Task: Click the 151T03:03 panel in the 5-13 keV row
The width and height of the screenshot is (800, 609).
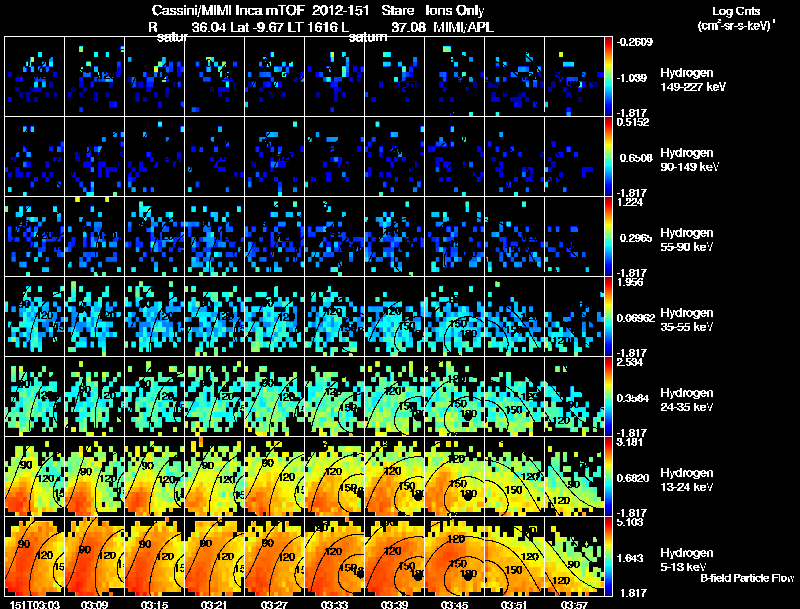Action: click(x=34, y=556)
